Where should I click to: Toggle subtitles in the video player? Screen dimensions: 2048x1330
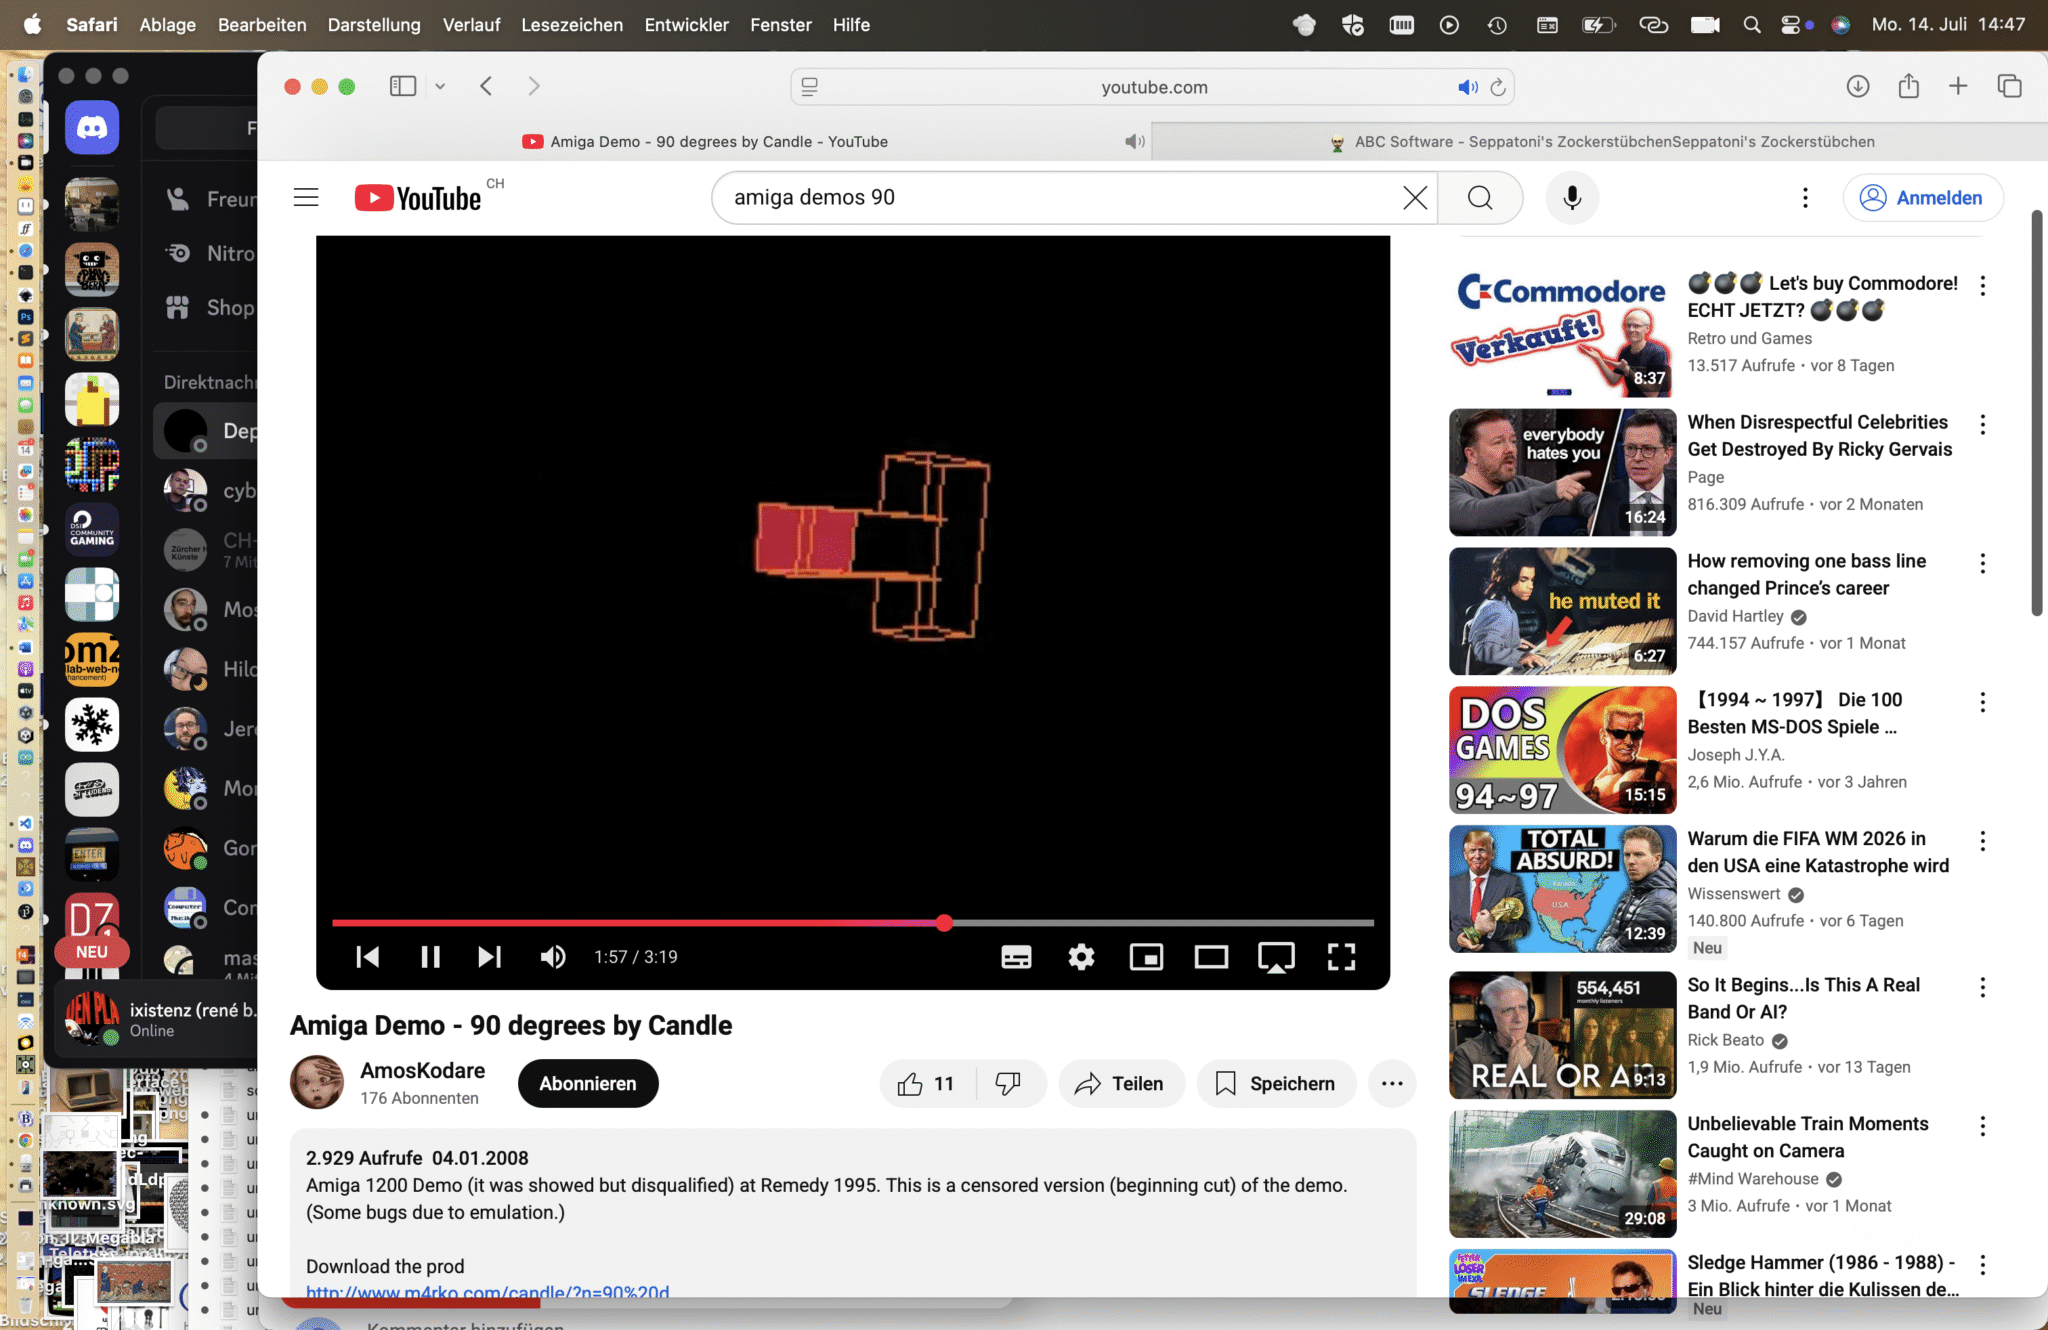(x=1016, y=957)
